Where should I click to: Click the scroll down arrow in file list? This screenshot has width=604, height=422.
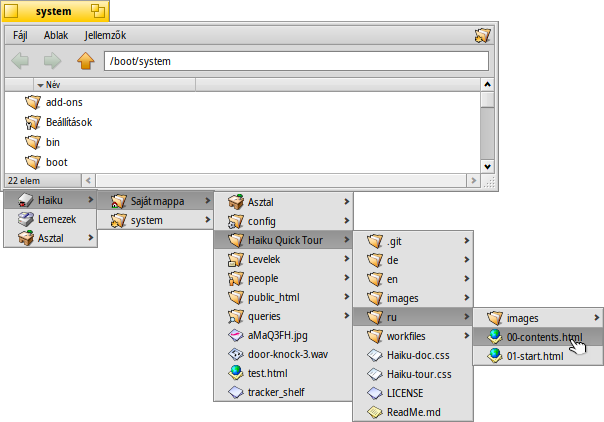point(487,166)
